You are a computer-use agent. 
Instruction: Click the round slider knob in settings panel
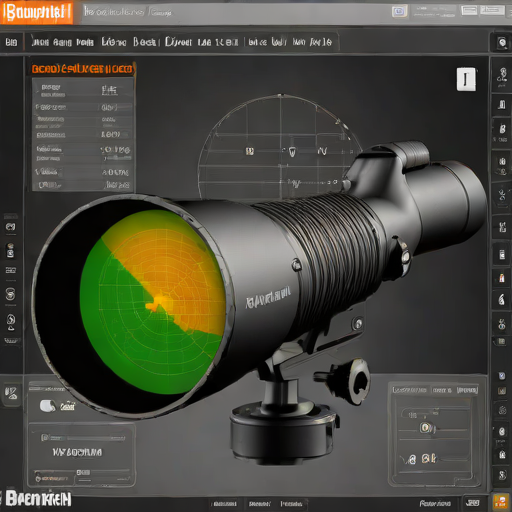[x=426, y=427]
